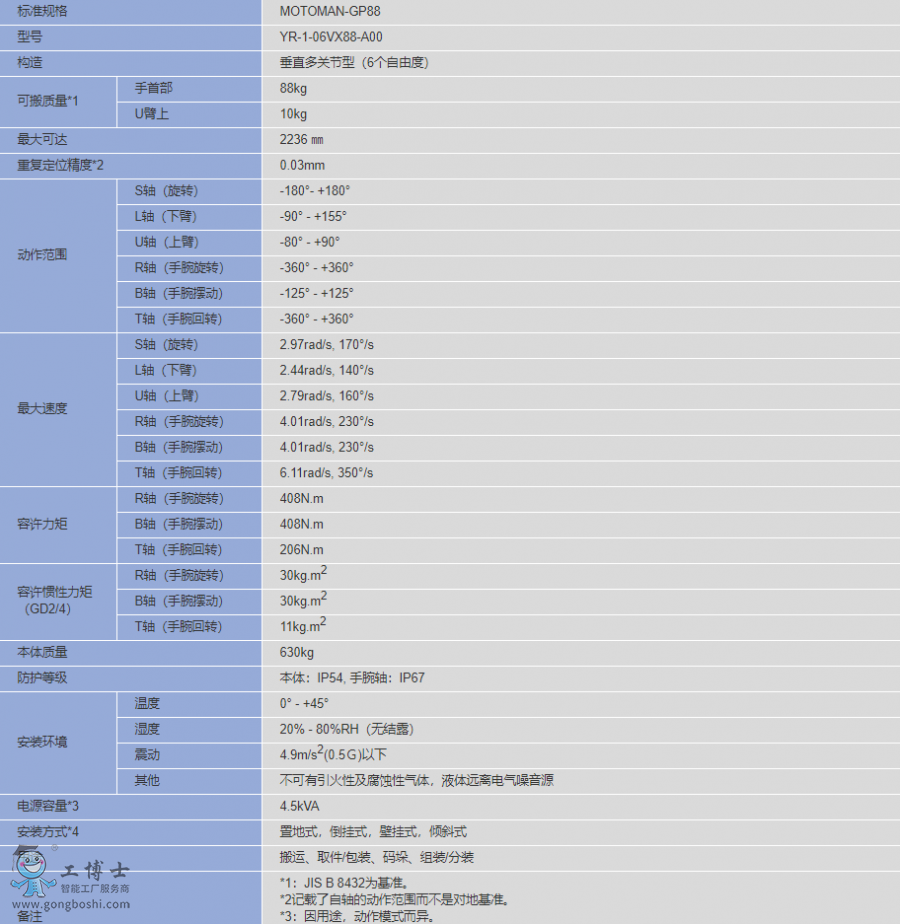Click the R轴 allowable torque "408N.m" value
Screen dimensions: 900x924
[302, 499]
